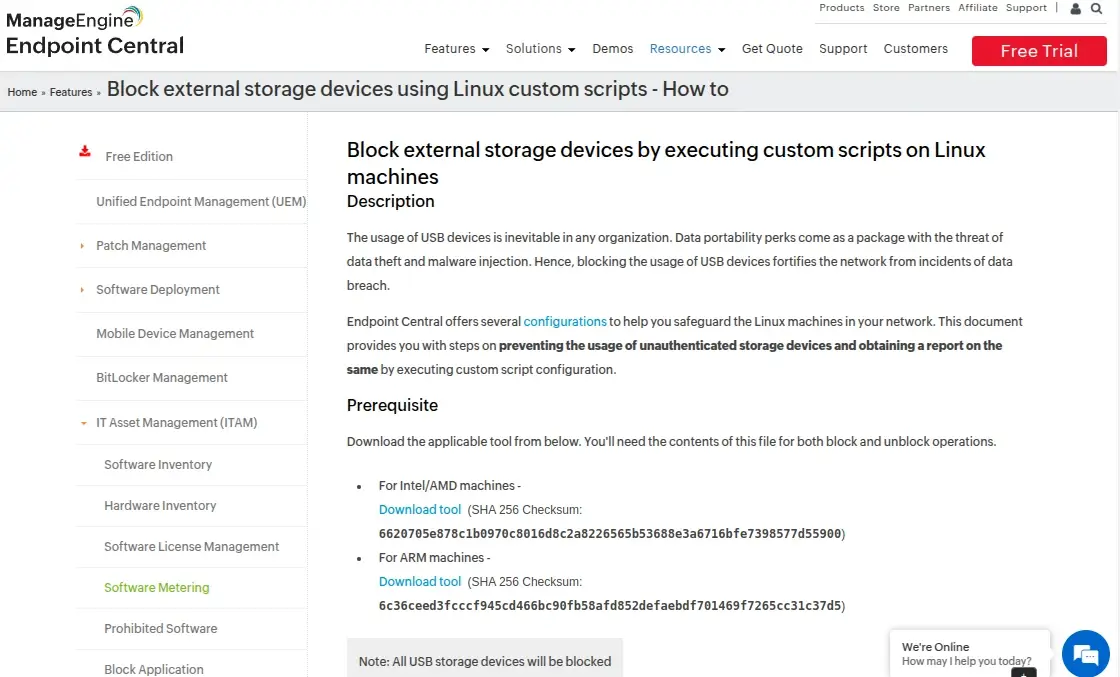Viewport: 1120px width, 677px height.
Task: Expand the Resources dropdown menu
Action: pyautogui.click(x=687, y=49)
